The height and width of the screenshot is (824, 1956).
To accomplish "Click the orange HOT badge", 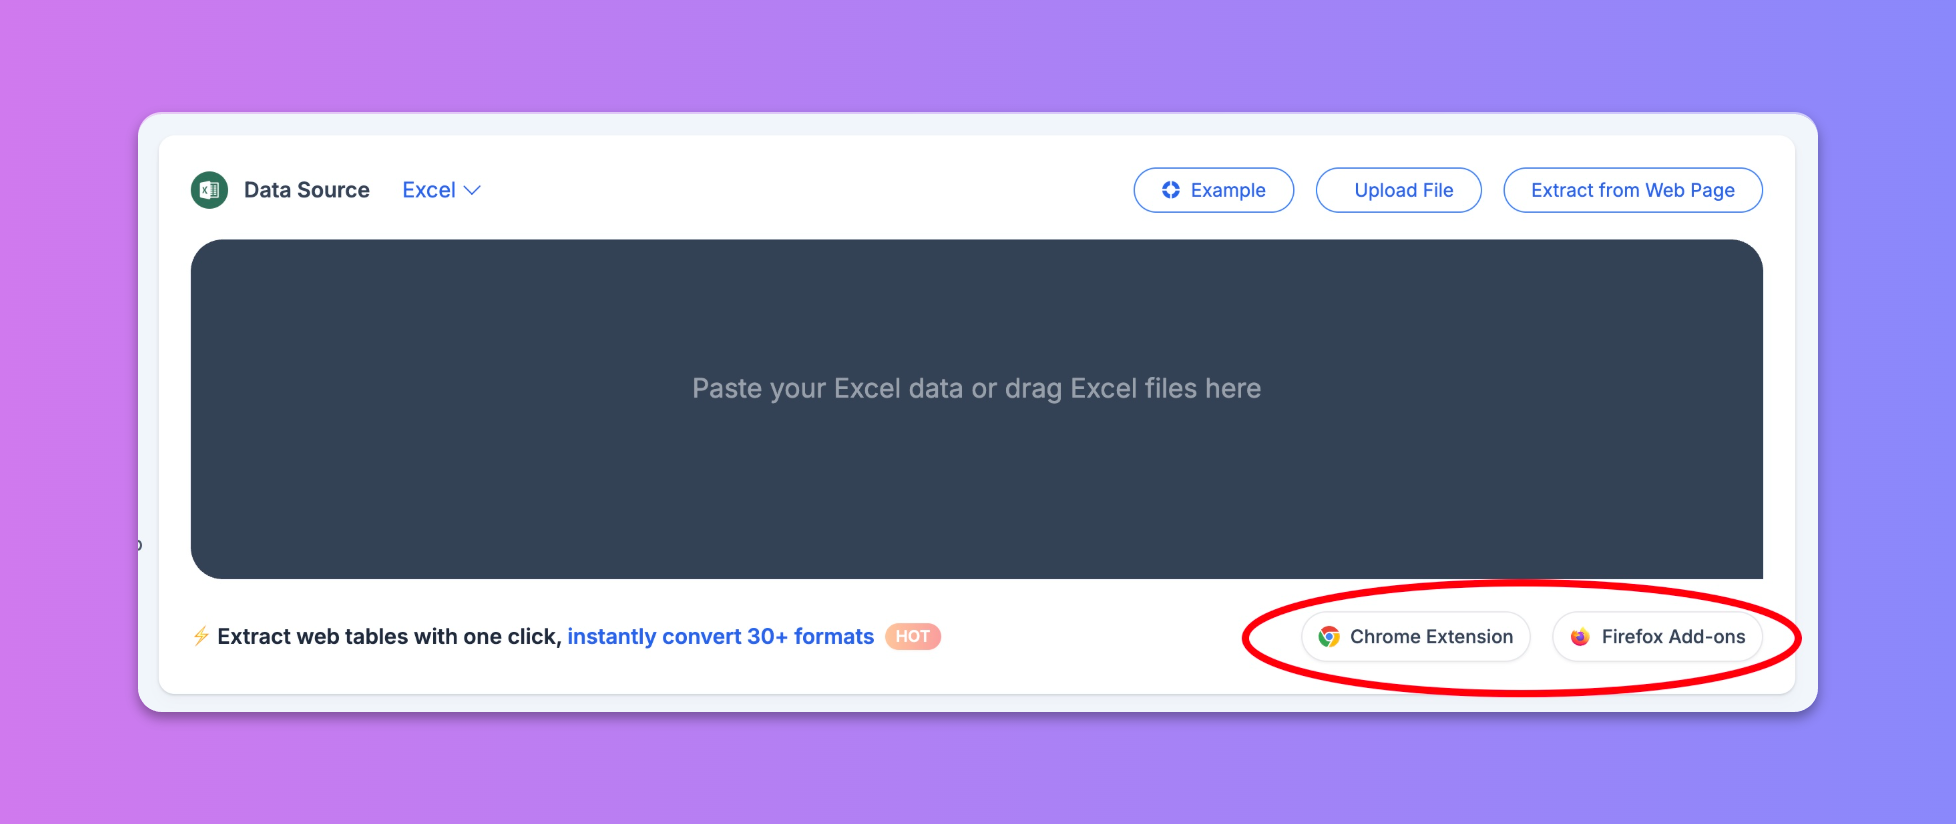I will (913, 636).
